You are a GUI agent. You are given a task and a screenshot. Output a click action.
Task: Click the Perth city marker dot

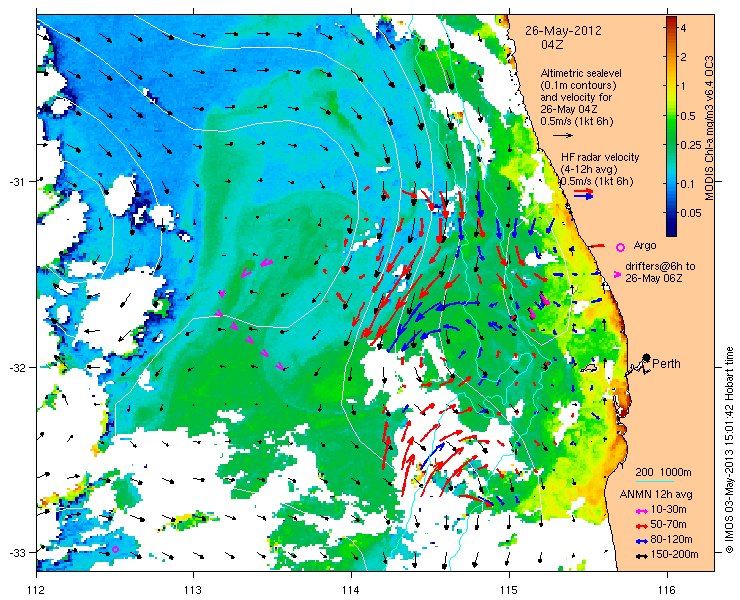(646, 357)
